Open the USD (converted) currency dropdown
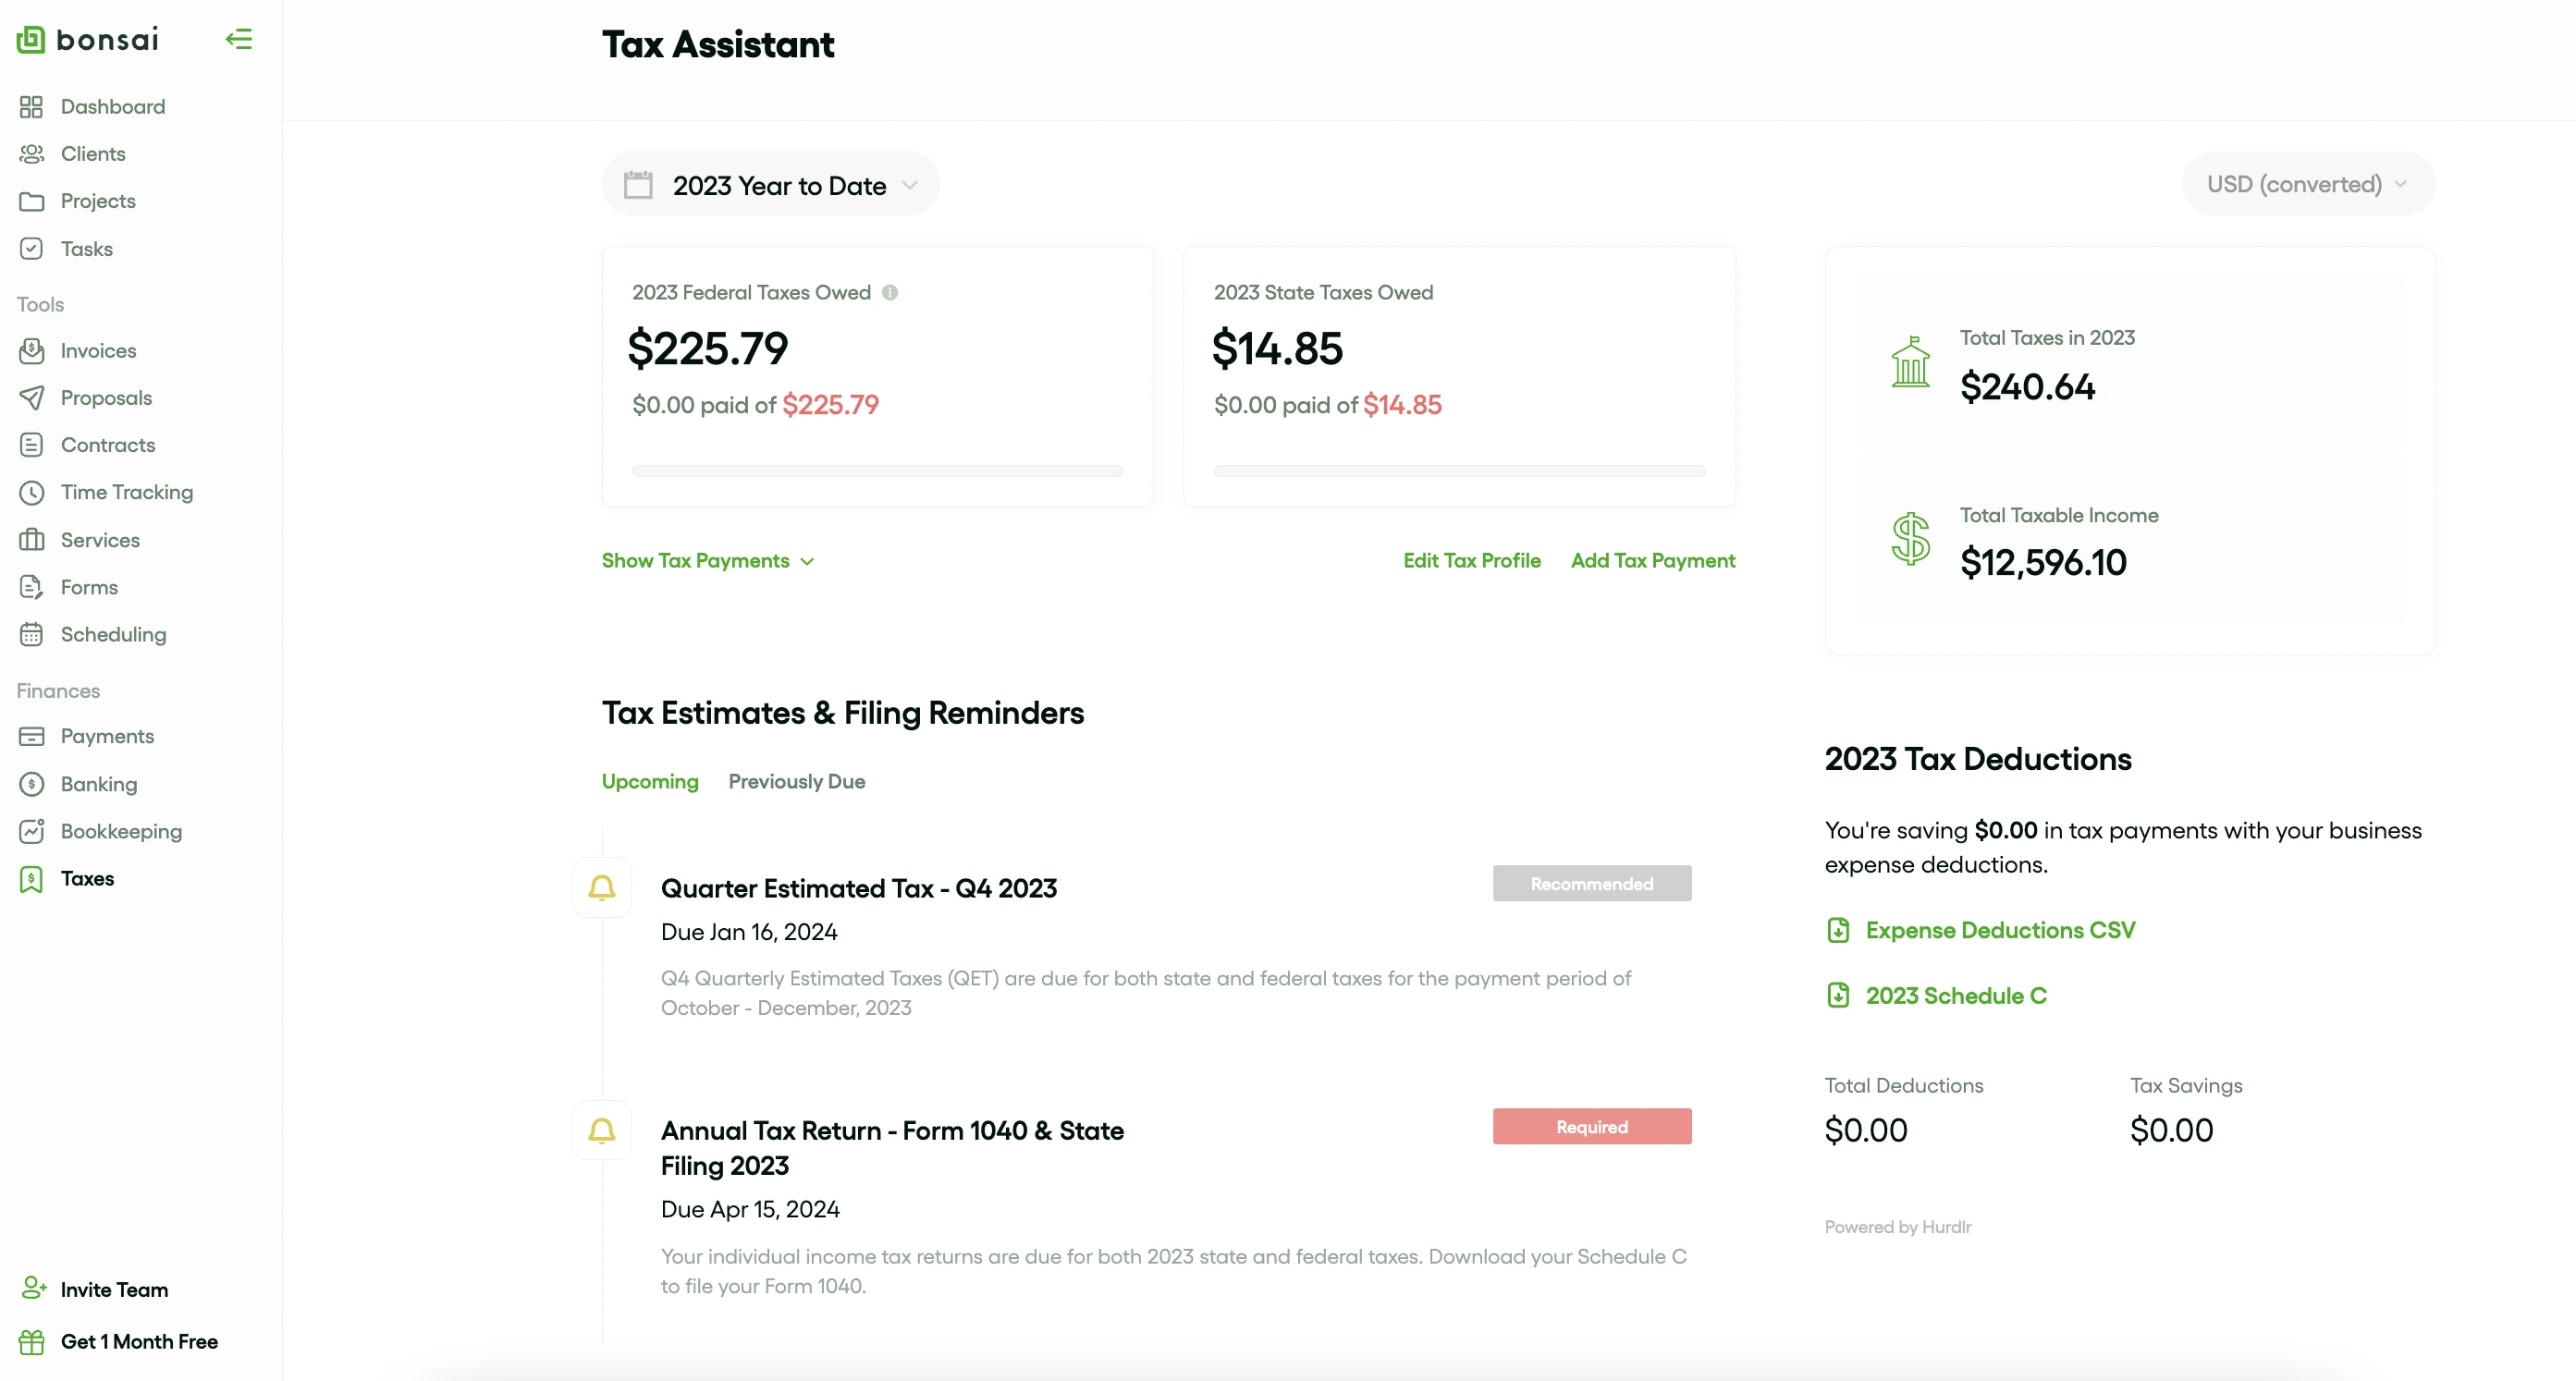Image resolution: width=2576 pixels, height=1381 pixels. pyautogui.click(x=2307, y=184)
